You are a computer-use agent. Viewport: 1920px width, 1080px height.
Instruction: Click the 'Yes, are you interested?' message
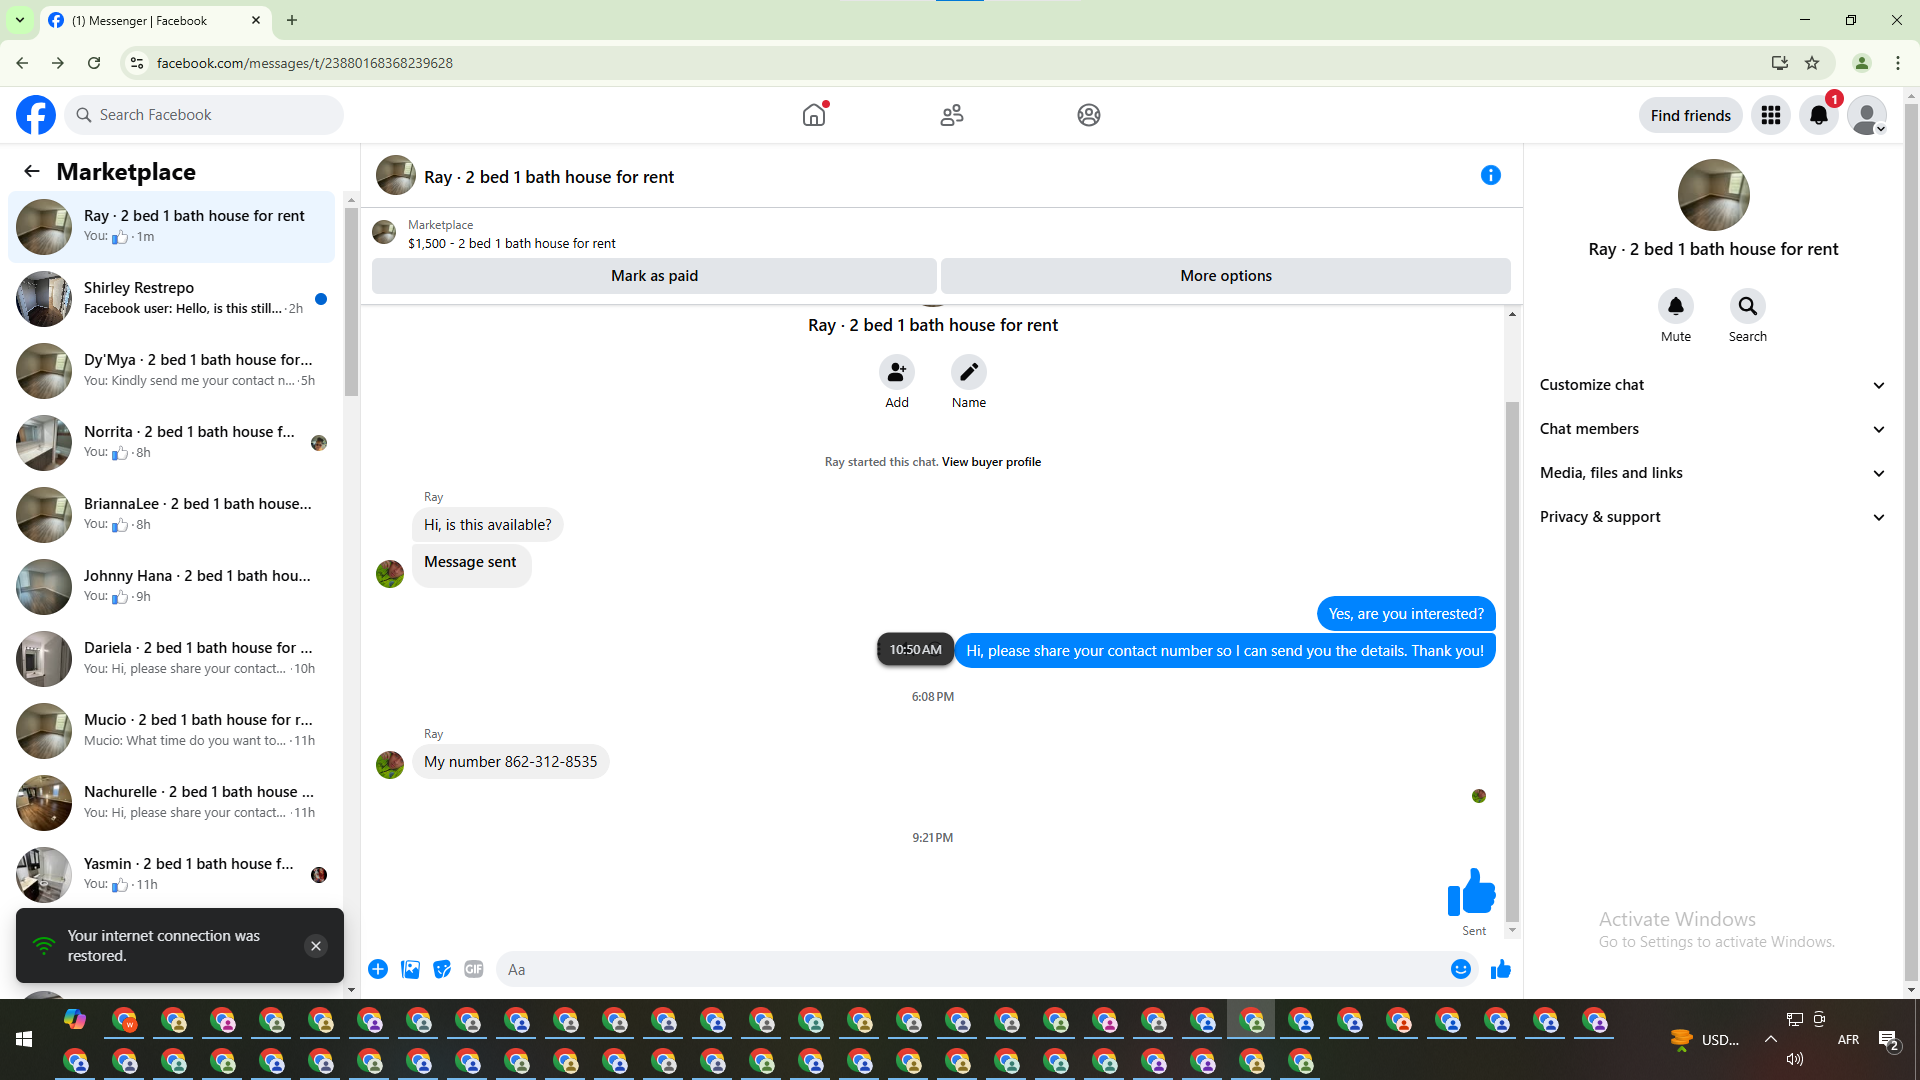click(x=1406, y=614)
